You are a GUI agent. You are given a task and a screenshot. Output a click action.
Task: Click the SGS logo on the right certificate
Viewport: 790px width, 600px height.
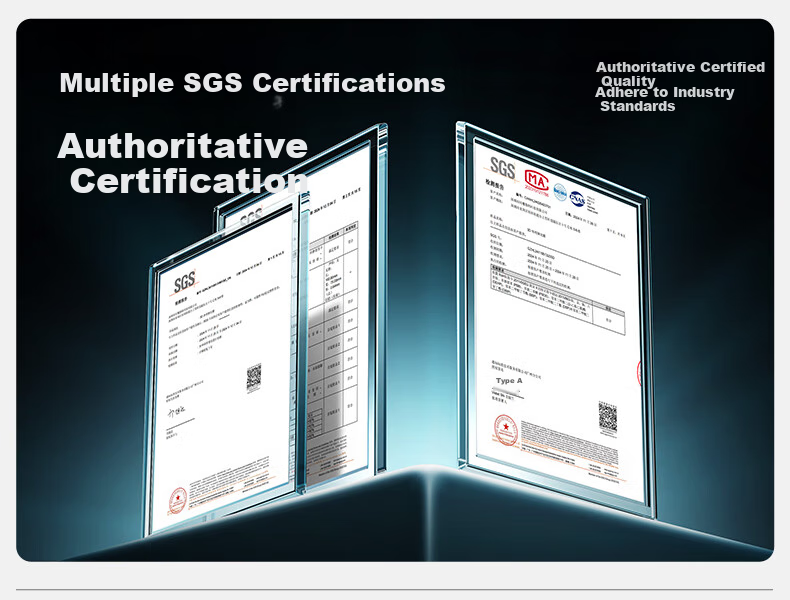click(x=502, y=167)
